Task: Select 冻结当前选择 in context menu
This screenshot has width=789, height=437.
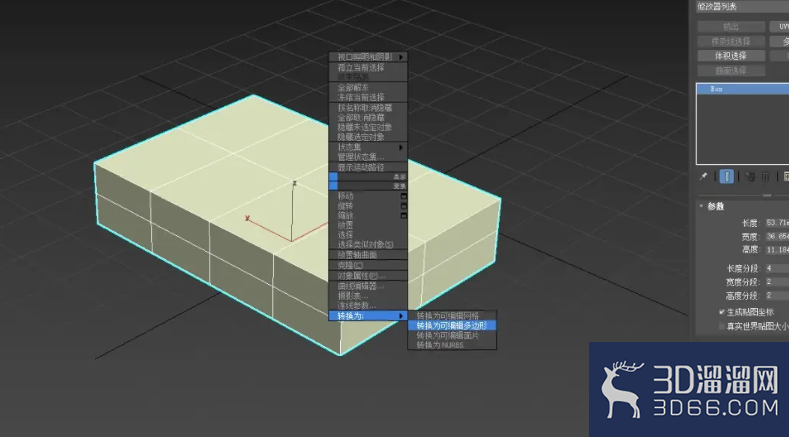Action: (x=368, y=97)
